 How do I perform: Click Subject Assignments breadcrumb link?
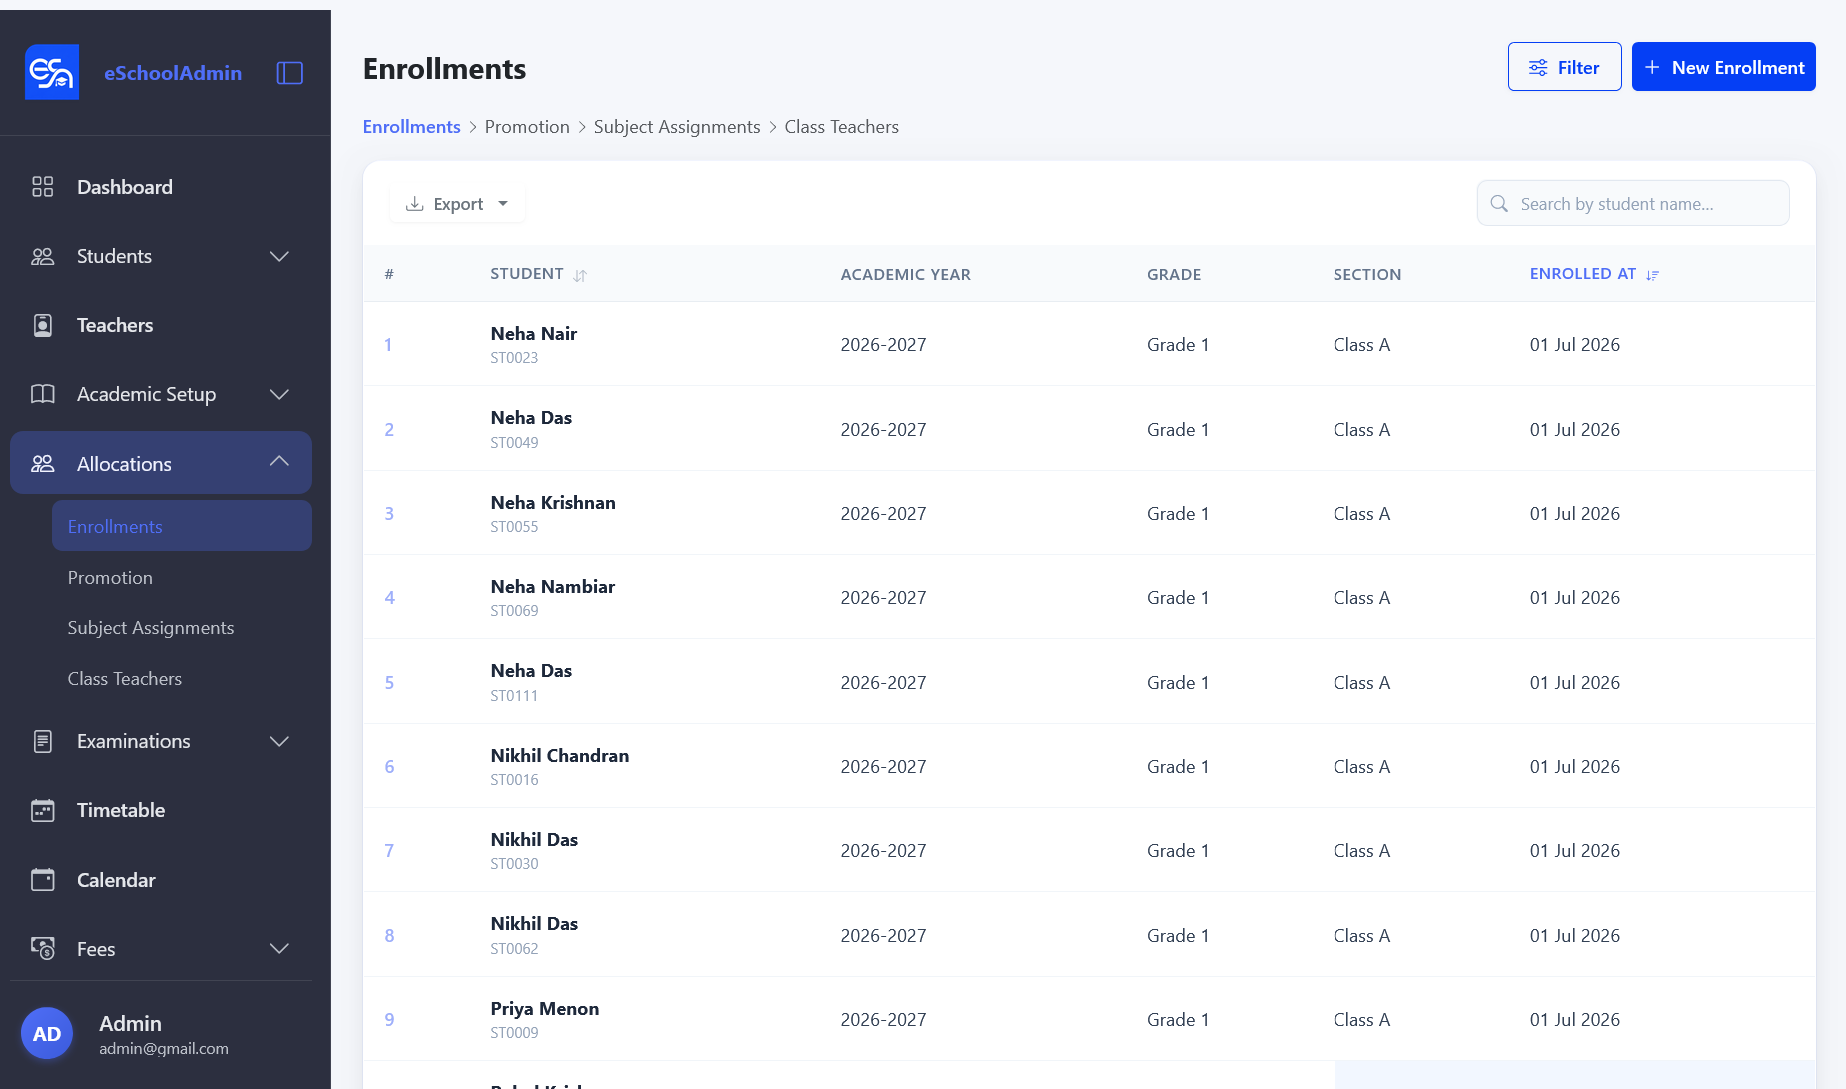tap(677, 127)
